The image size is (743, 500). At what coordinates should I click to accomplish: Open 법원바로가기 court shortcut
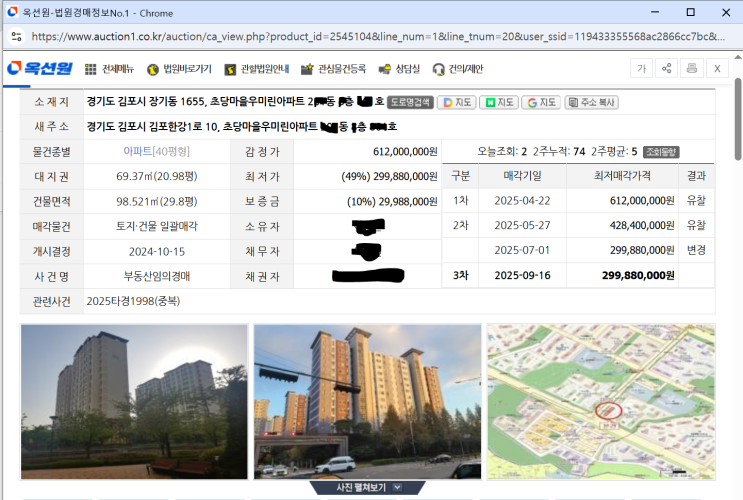[x=179, y=69]
